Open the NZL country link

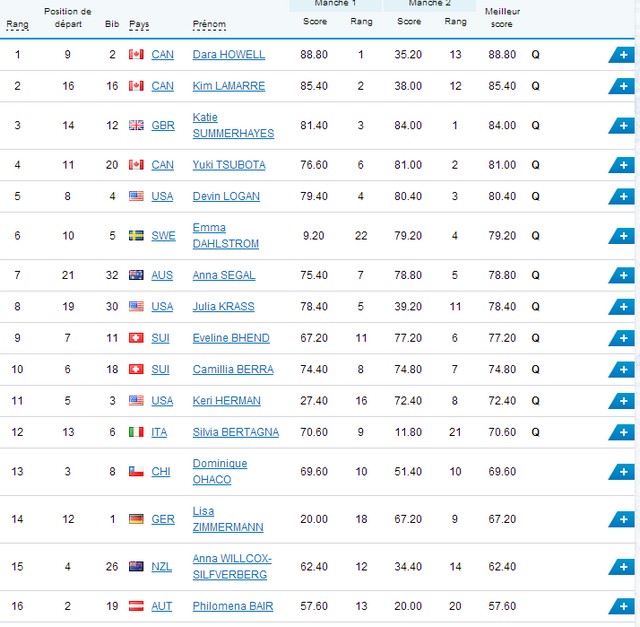[x=162, y=567]
